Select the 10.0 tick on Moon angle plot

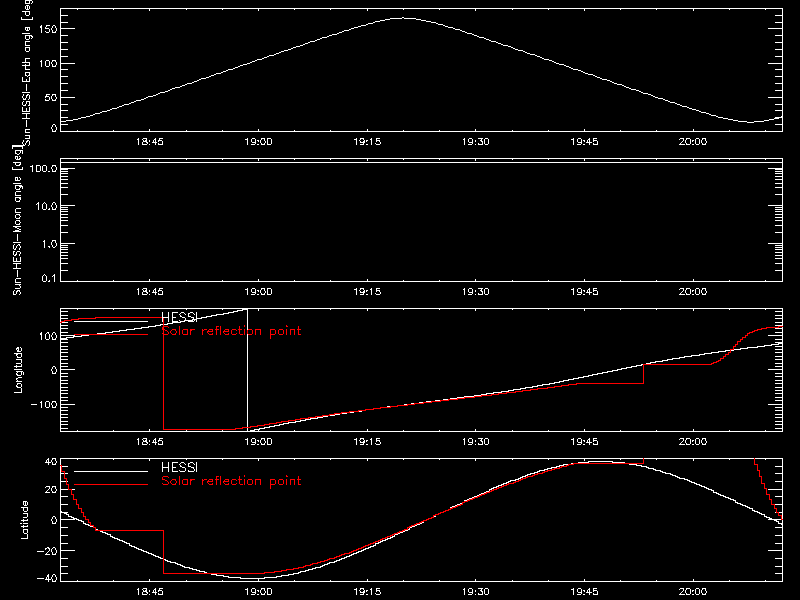click(x=46, y=207)
